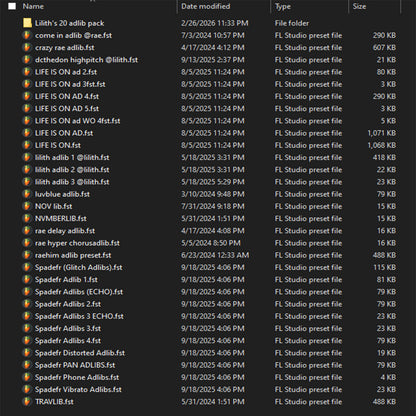The image size is (416, 416).
Task: Click icon of Spadefr Adlib 1.fst
Action: [27, 280]
